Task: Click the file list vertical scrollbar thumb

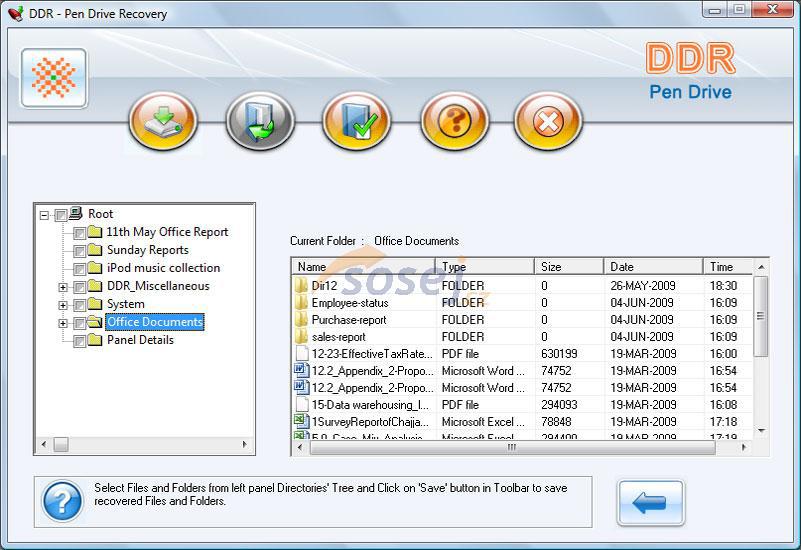Action: [761, 316]
